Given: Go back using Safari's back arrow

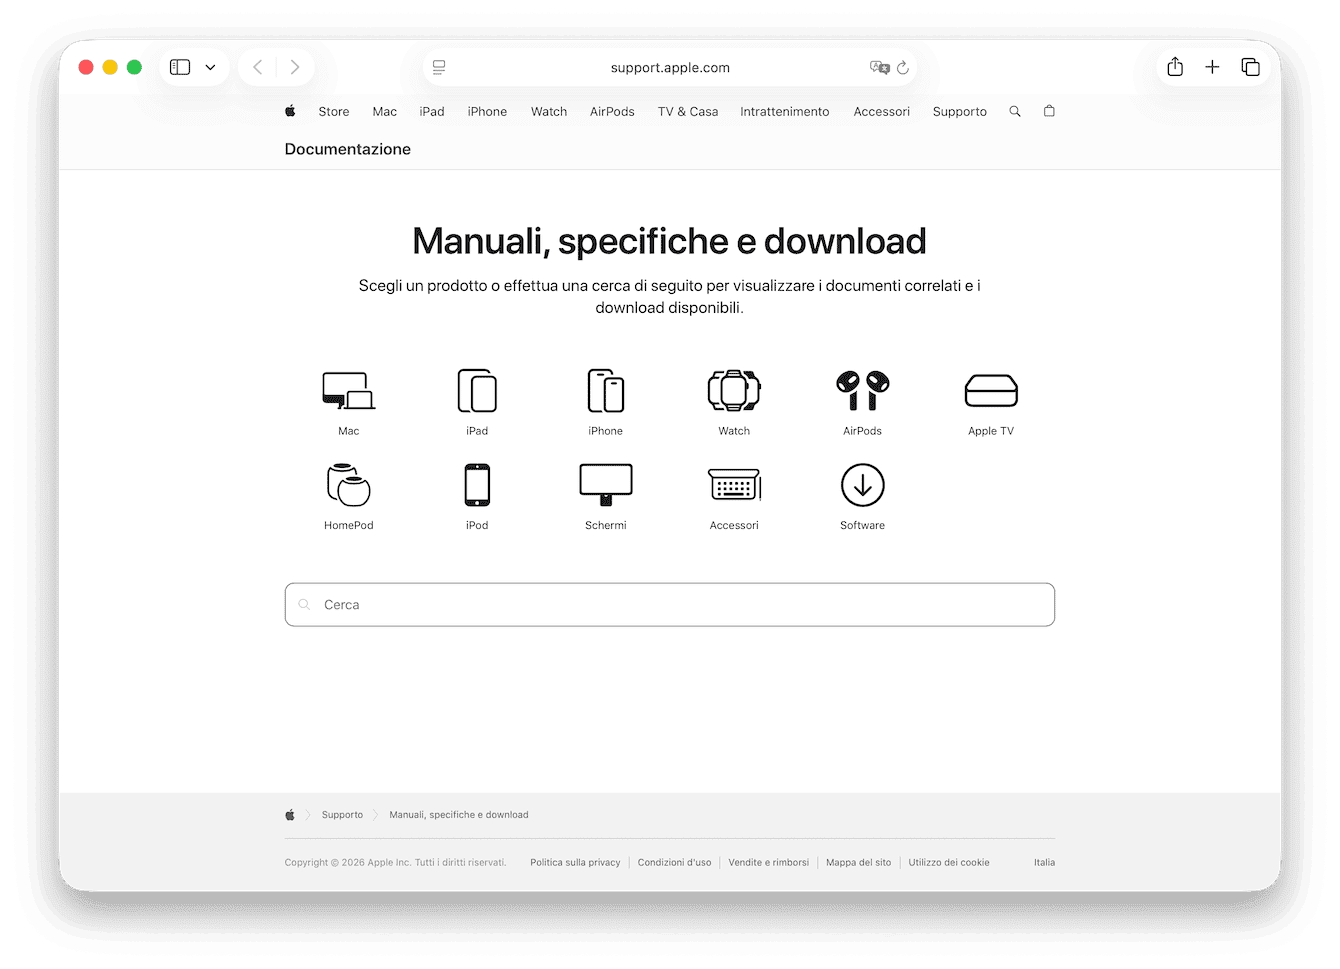Looking at the screenshot, I should [258, 67].
